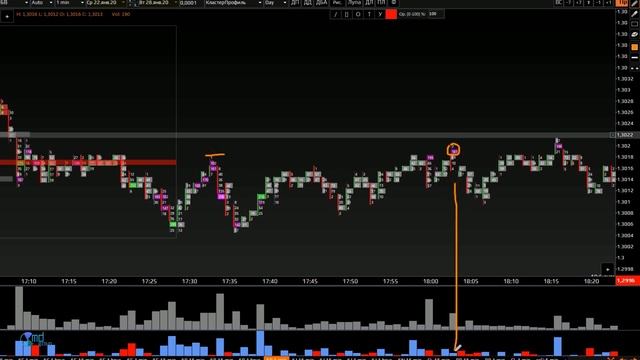Select the ellipse drawing tool
The width and height of the screenshot is (640, 360).
tap(358, 14)
